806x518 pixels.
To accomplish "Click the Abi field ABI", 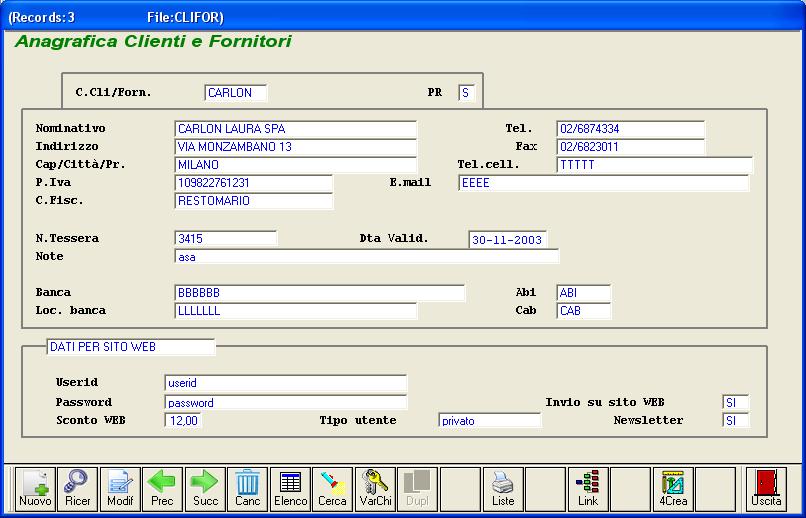I will point(584,293).
